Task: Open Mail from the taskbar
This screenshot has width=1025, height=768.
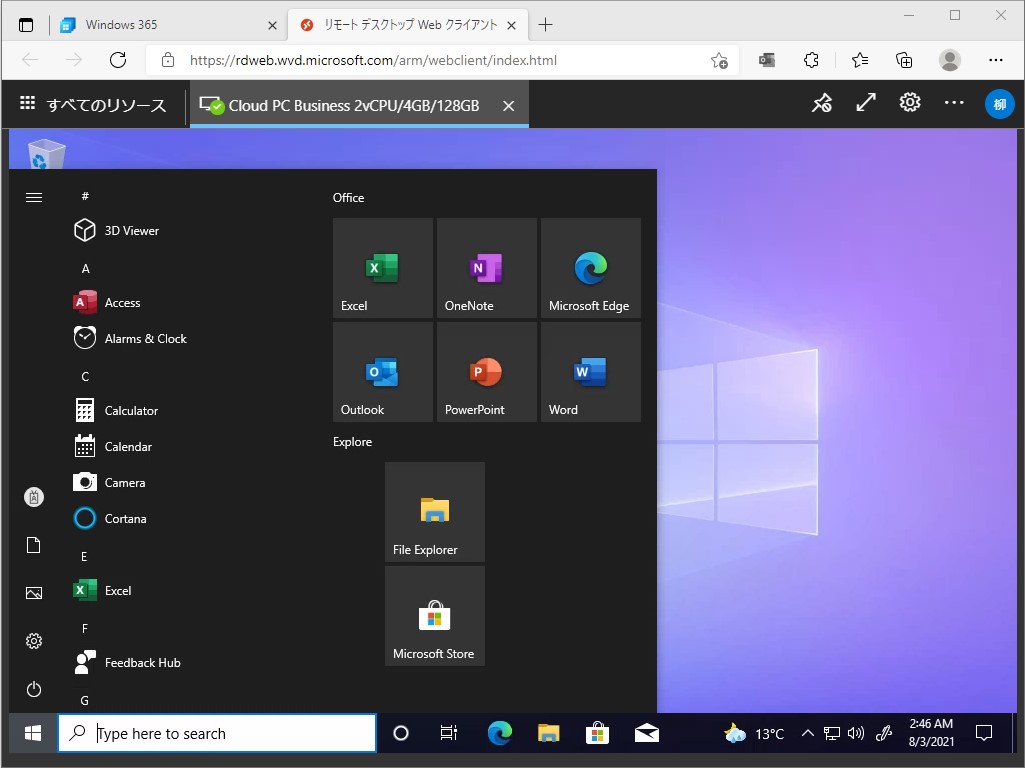Action: [x=646, y=733]
